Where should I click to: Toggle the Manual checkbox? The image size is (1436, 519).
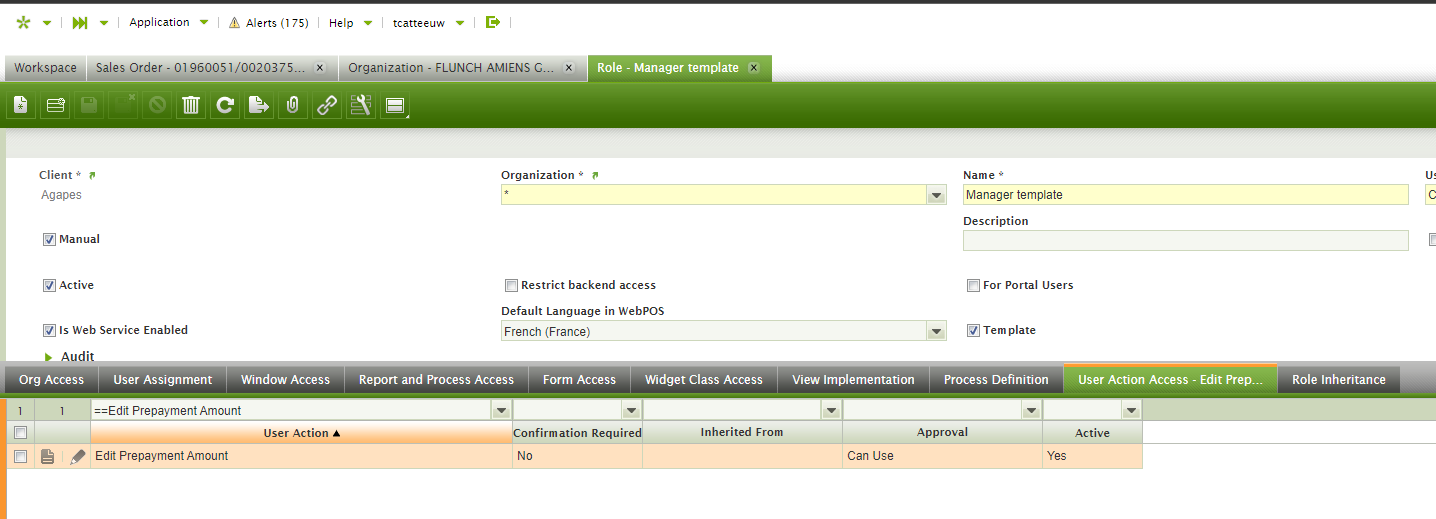click(49, 240)
